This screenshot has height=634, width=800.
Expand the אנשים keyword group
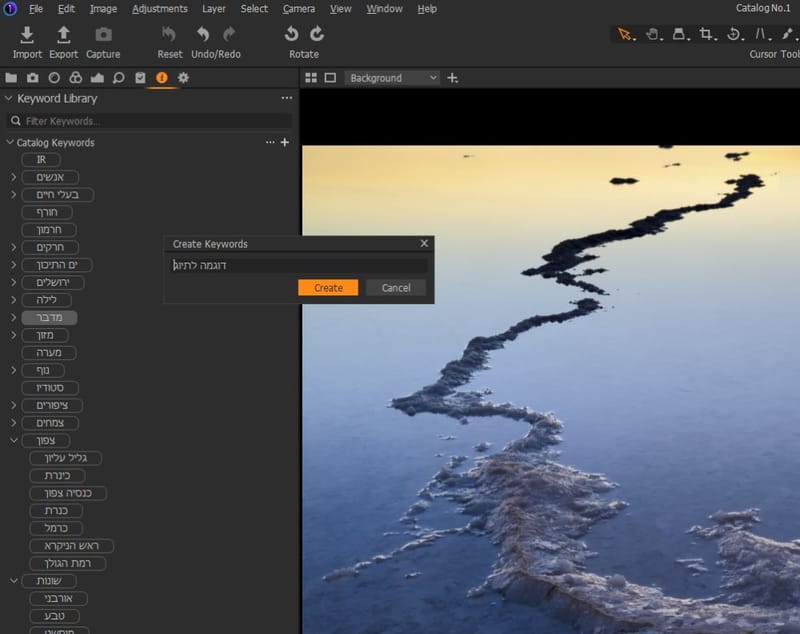(x=13, y=178)
